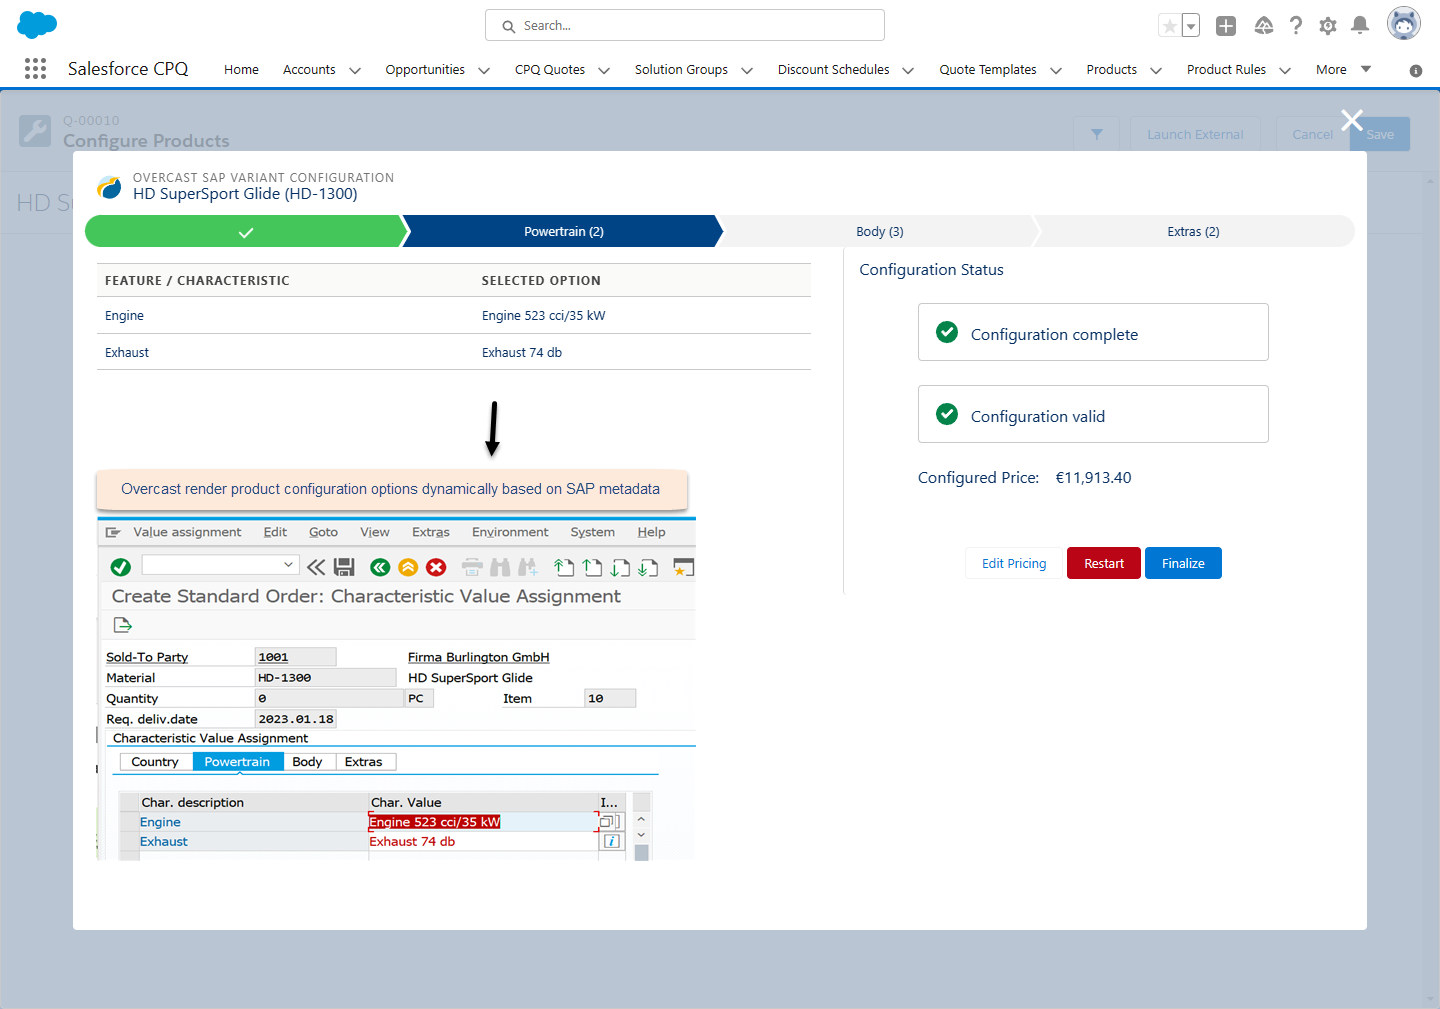The height and width of the screenshot is (1009, 1440).
Task: Click SAP print icon
Action: [x=472, y=567]
